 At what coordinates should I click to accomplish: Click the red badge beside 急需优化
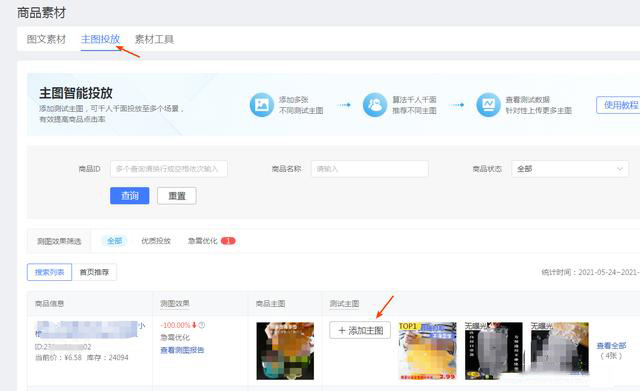(228, 241)
